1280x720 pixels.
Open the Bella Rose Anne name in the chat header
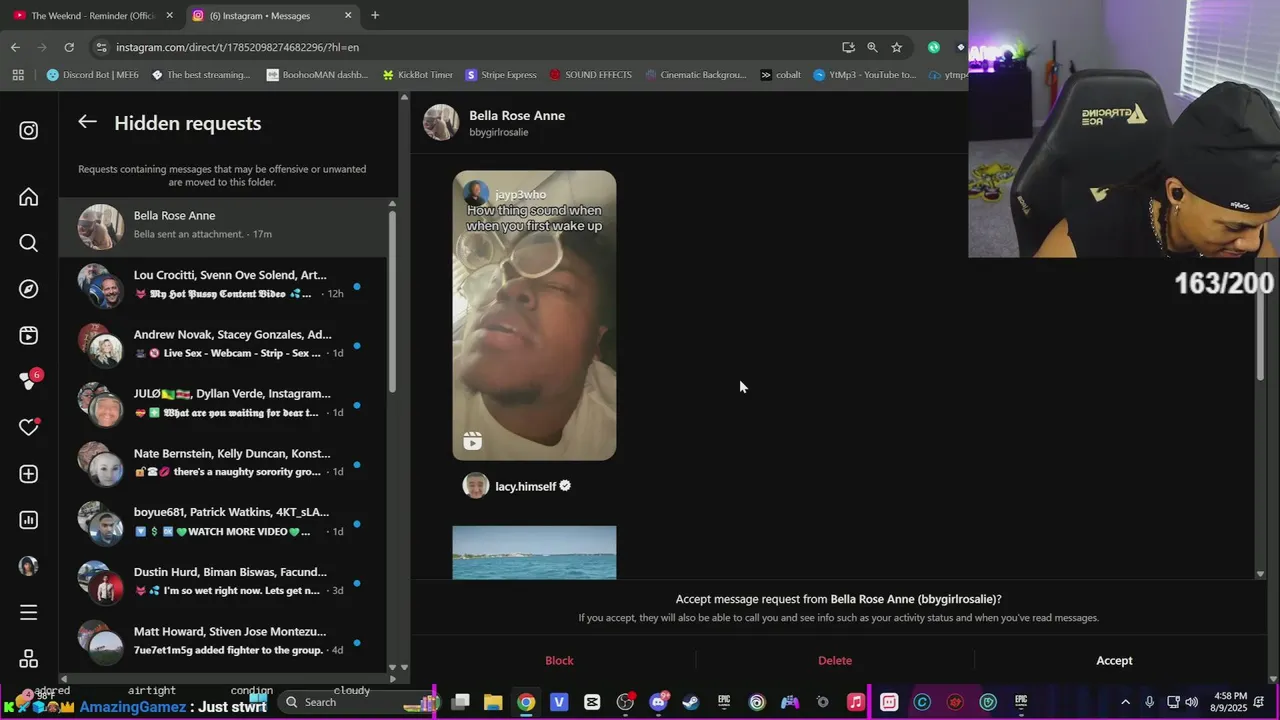(517, 115)
